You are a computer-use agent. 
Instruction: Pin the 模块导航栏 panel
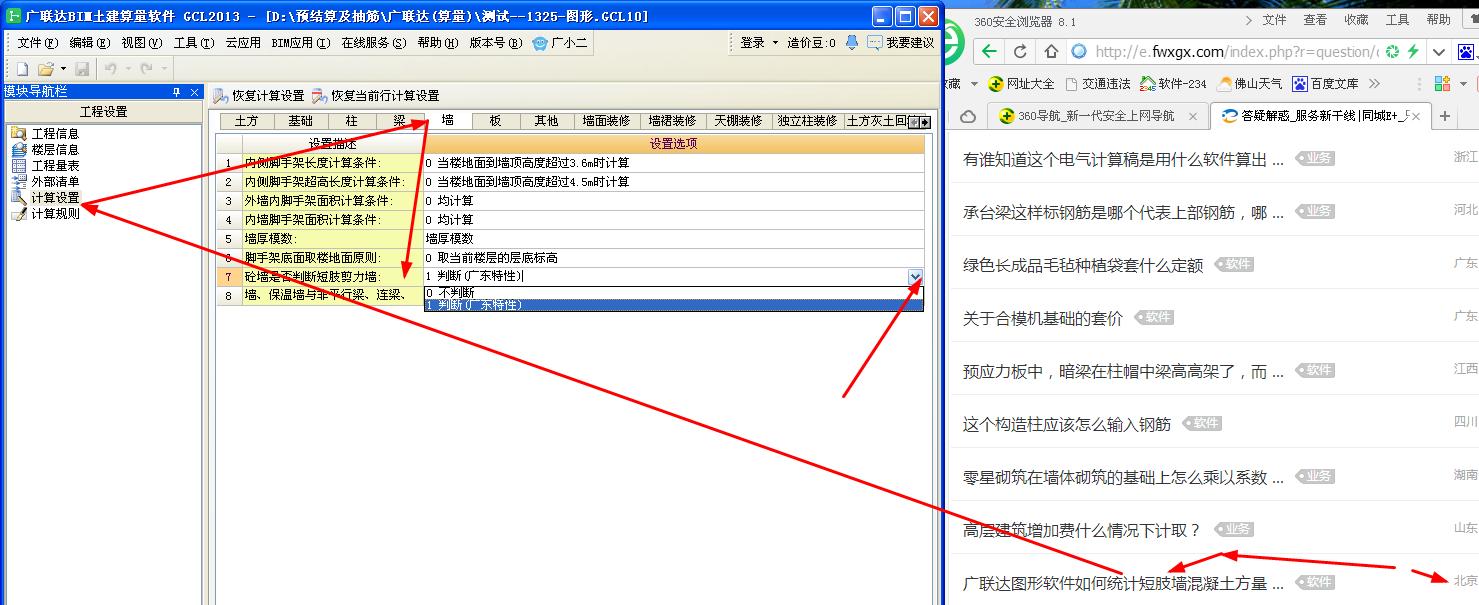pos(176,92)
